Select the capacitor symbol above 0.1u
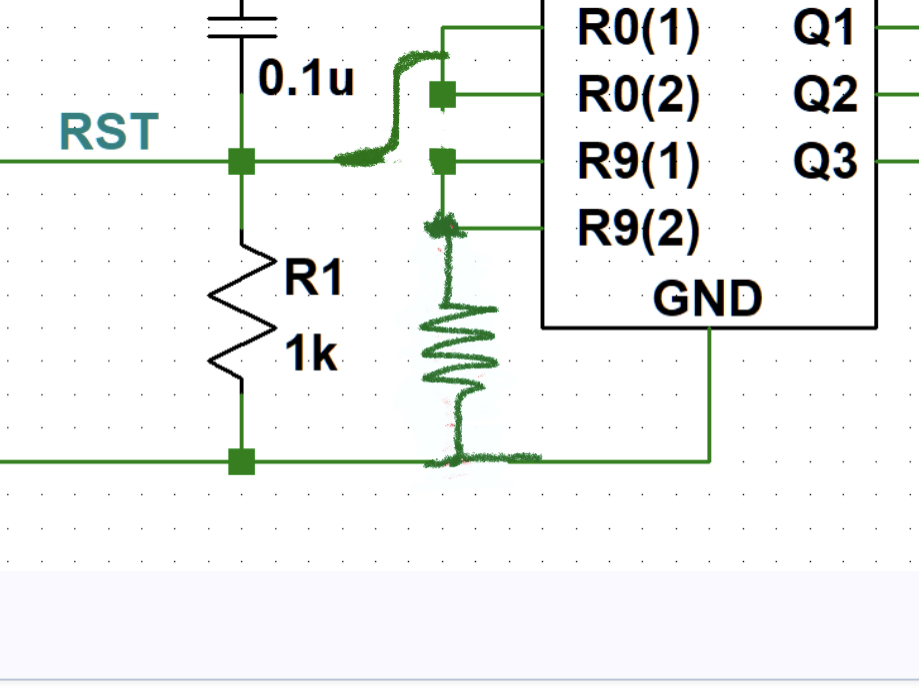Screen dimensions: 919x689 pos(242,28)
